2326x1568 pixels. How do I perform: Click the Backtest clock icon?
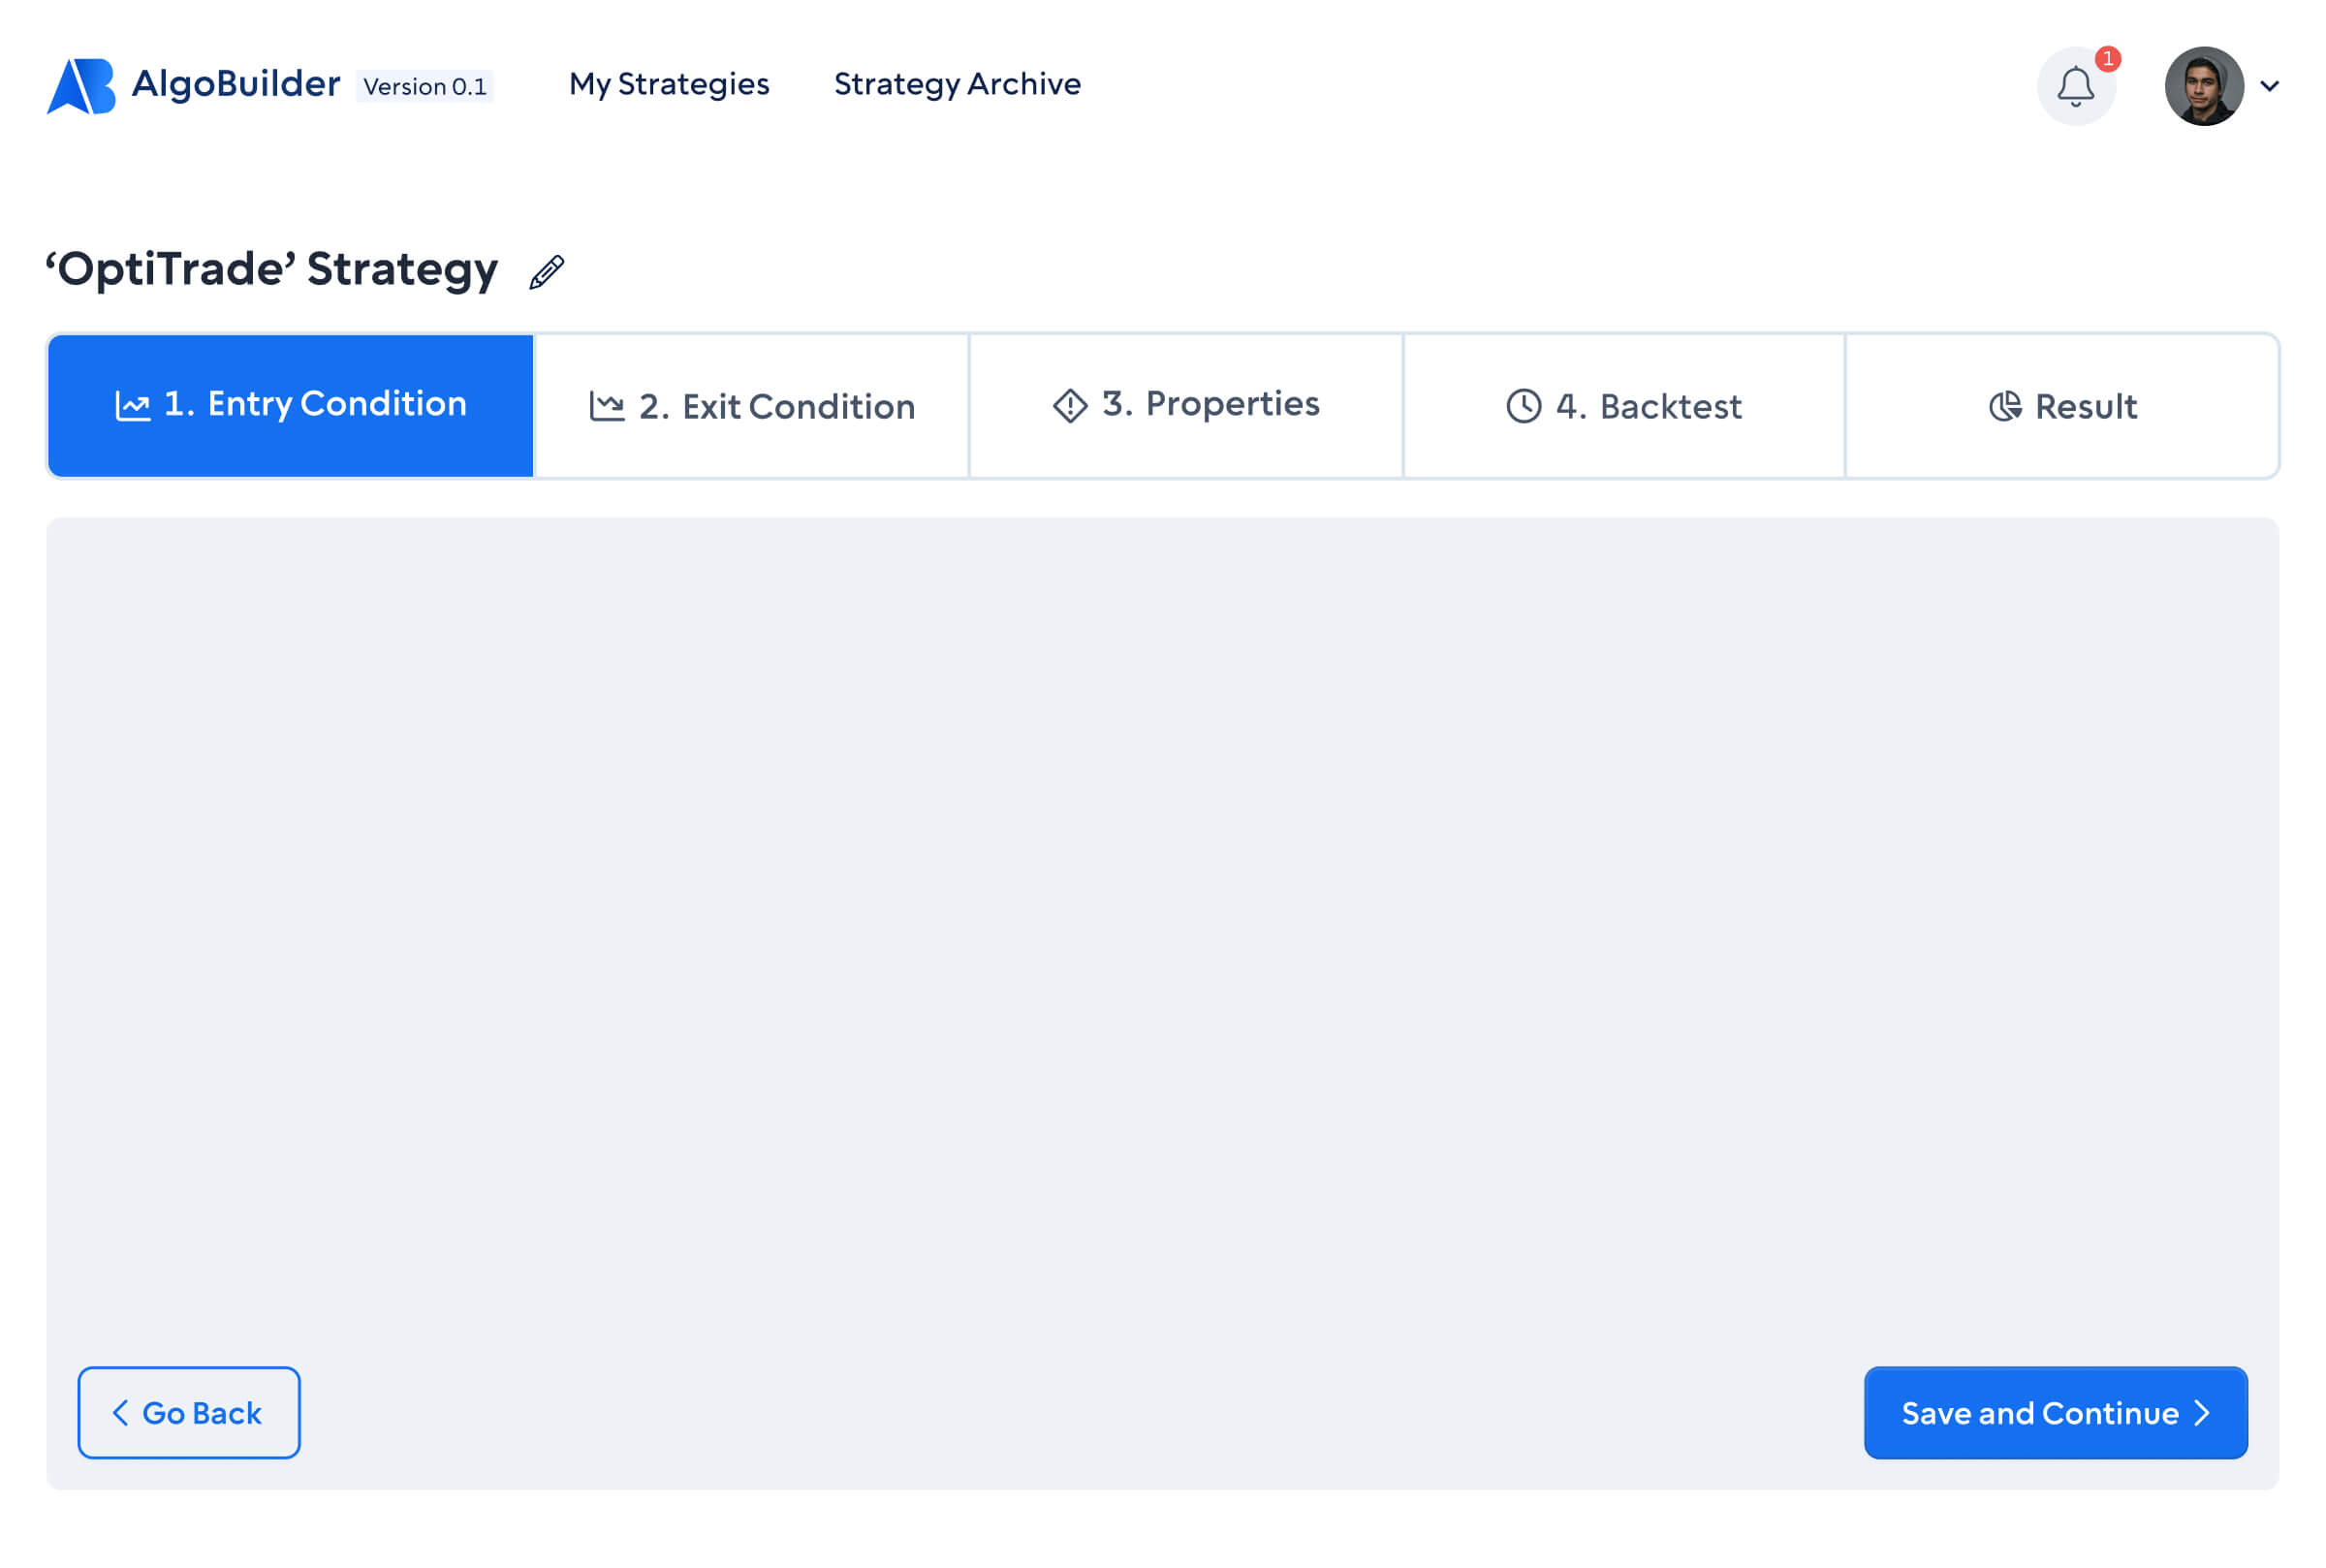tap(1521, 406)
